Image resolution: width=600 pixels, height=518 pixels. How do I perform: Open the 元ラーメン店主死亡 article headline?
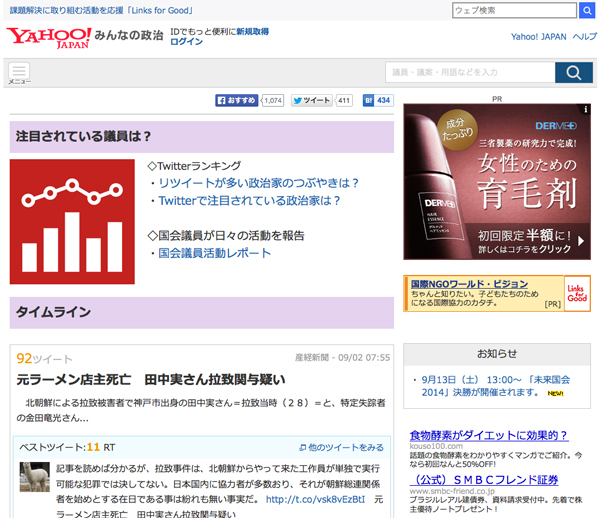point(151,380)
